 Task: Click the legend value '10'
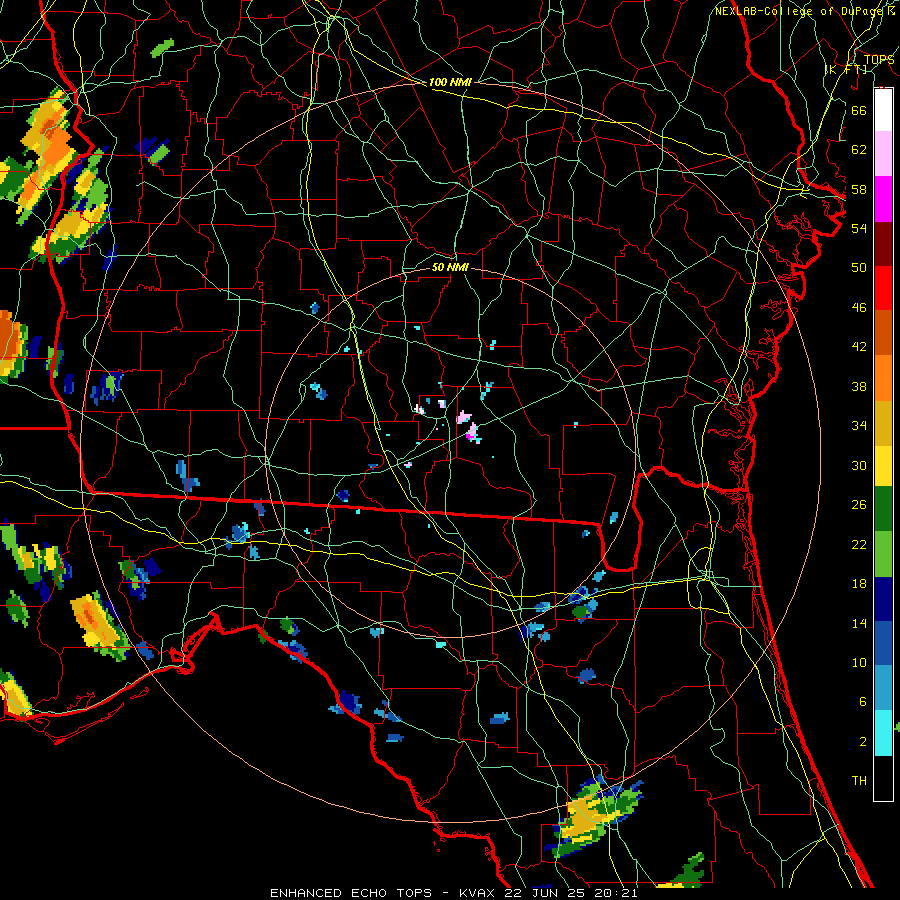[x=859, y=662]
